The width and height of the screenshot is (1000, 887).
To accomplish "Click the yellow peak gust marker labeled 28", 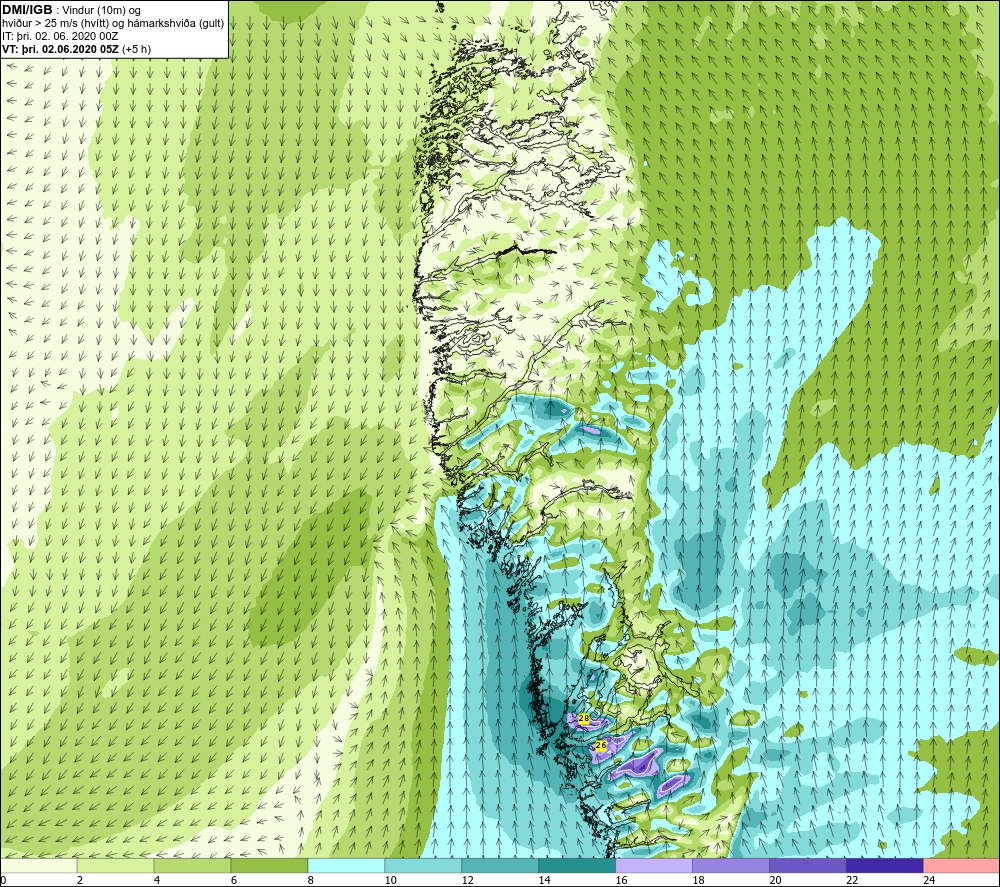I will tap(583, 719).
